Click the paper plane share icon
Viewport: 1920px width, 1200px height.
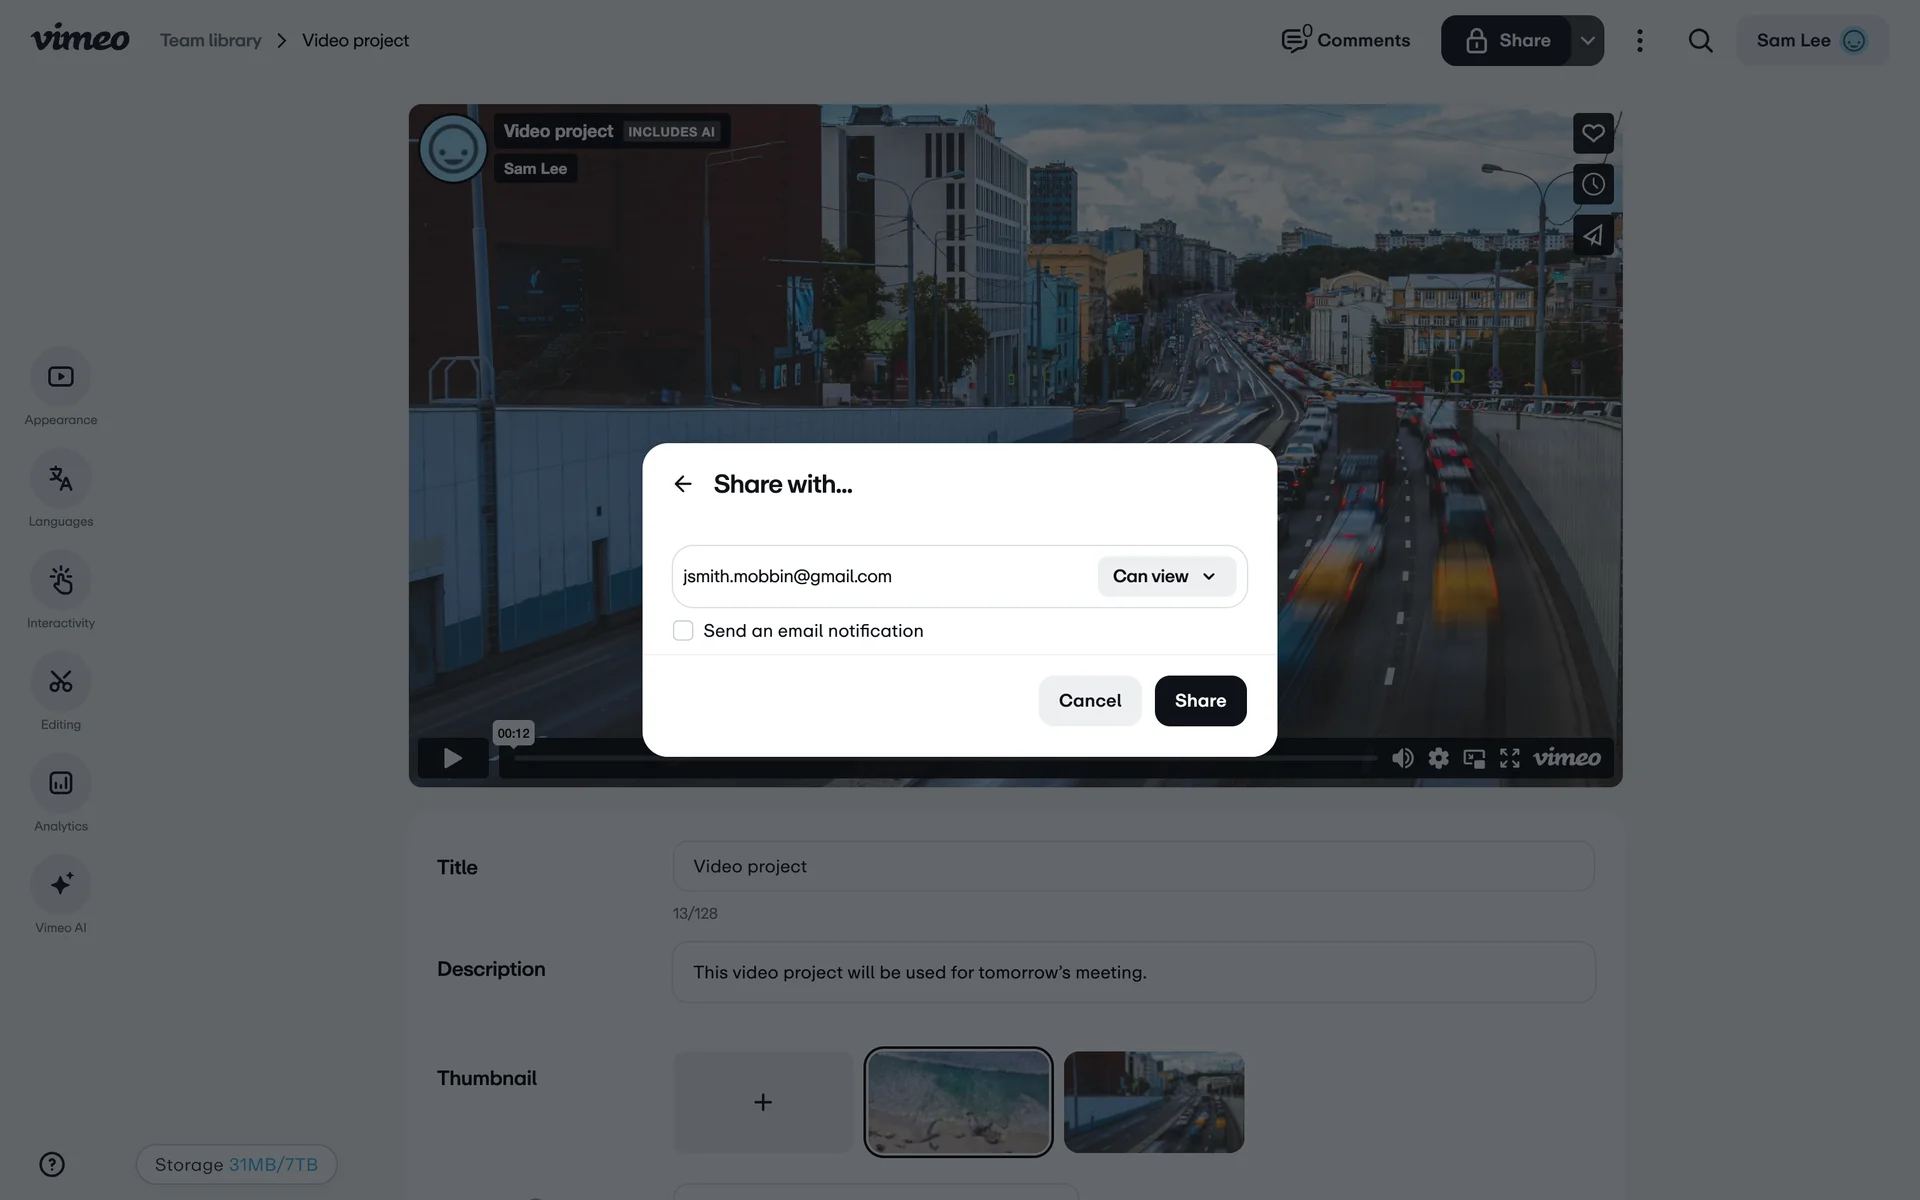[x=1593, y=236]
